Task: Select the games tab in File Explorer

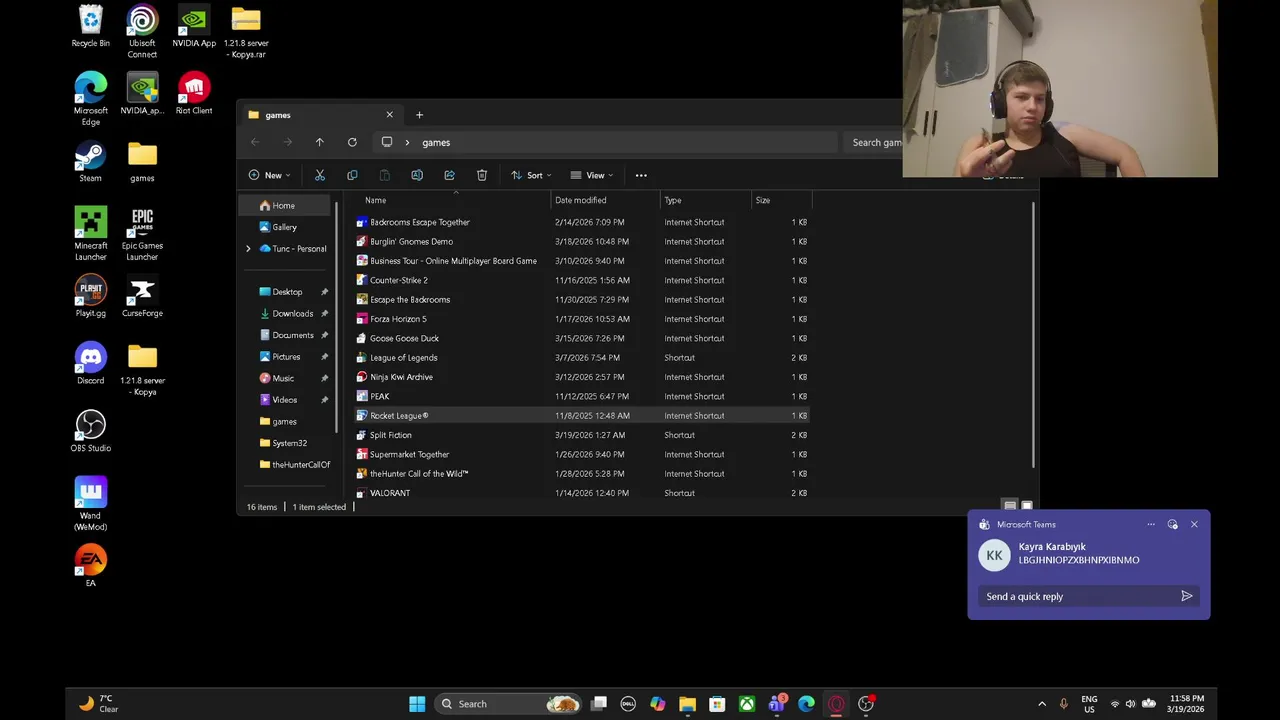Action: click(320, 115)
